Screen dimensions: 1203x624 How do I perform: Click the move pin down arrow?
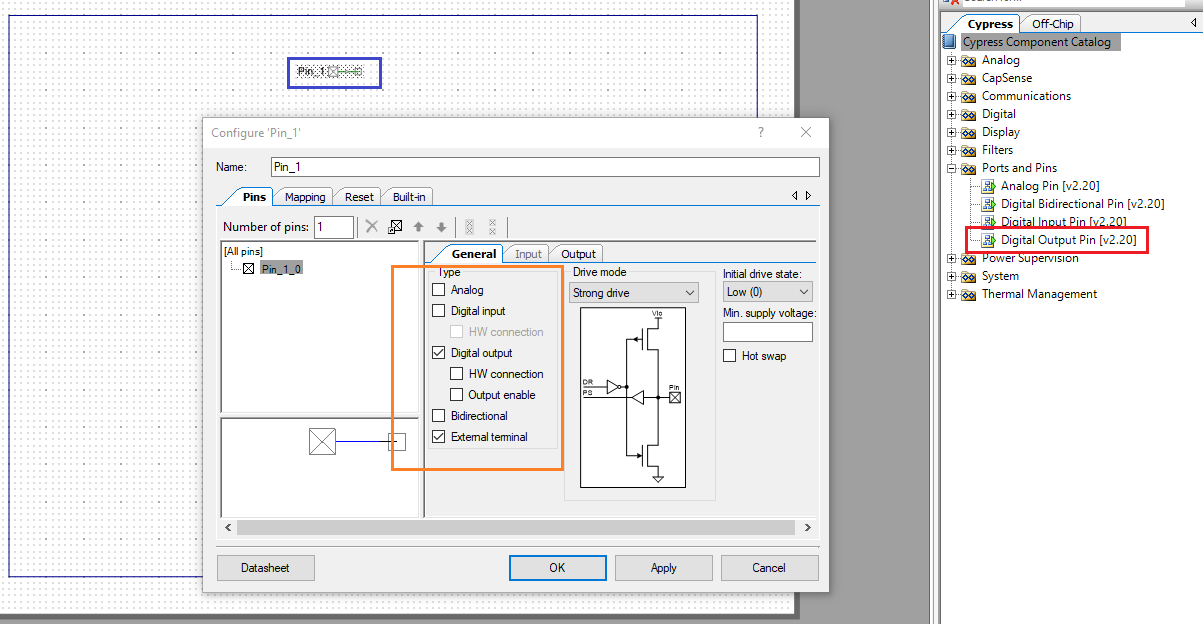[x=441, y=227]
